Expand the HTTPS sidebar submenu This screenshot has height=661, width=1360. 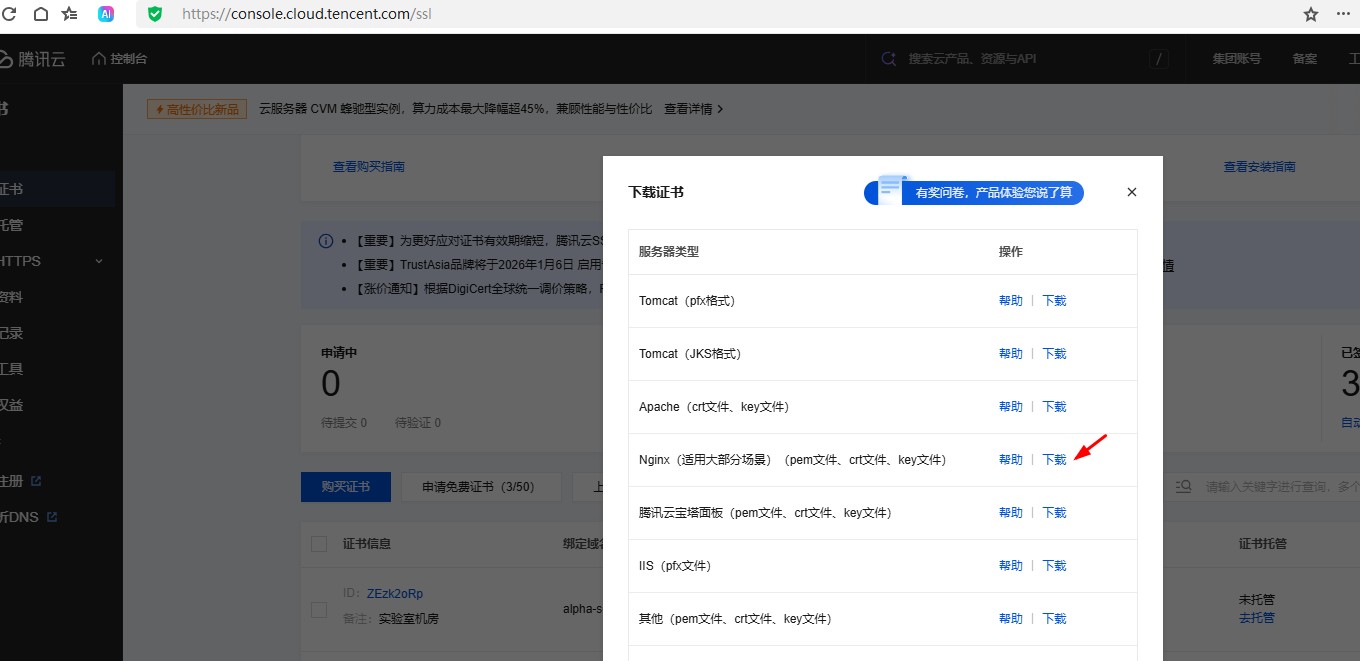click(99, 261)
